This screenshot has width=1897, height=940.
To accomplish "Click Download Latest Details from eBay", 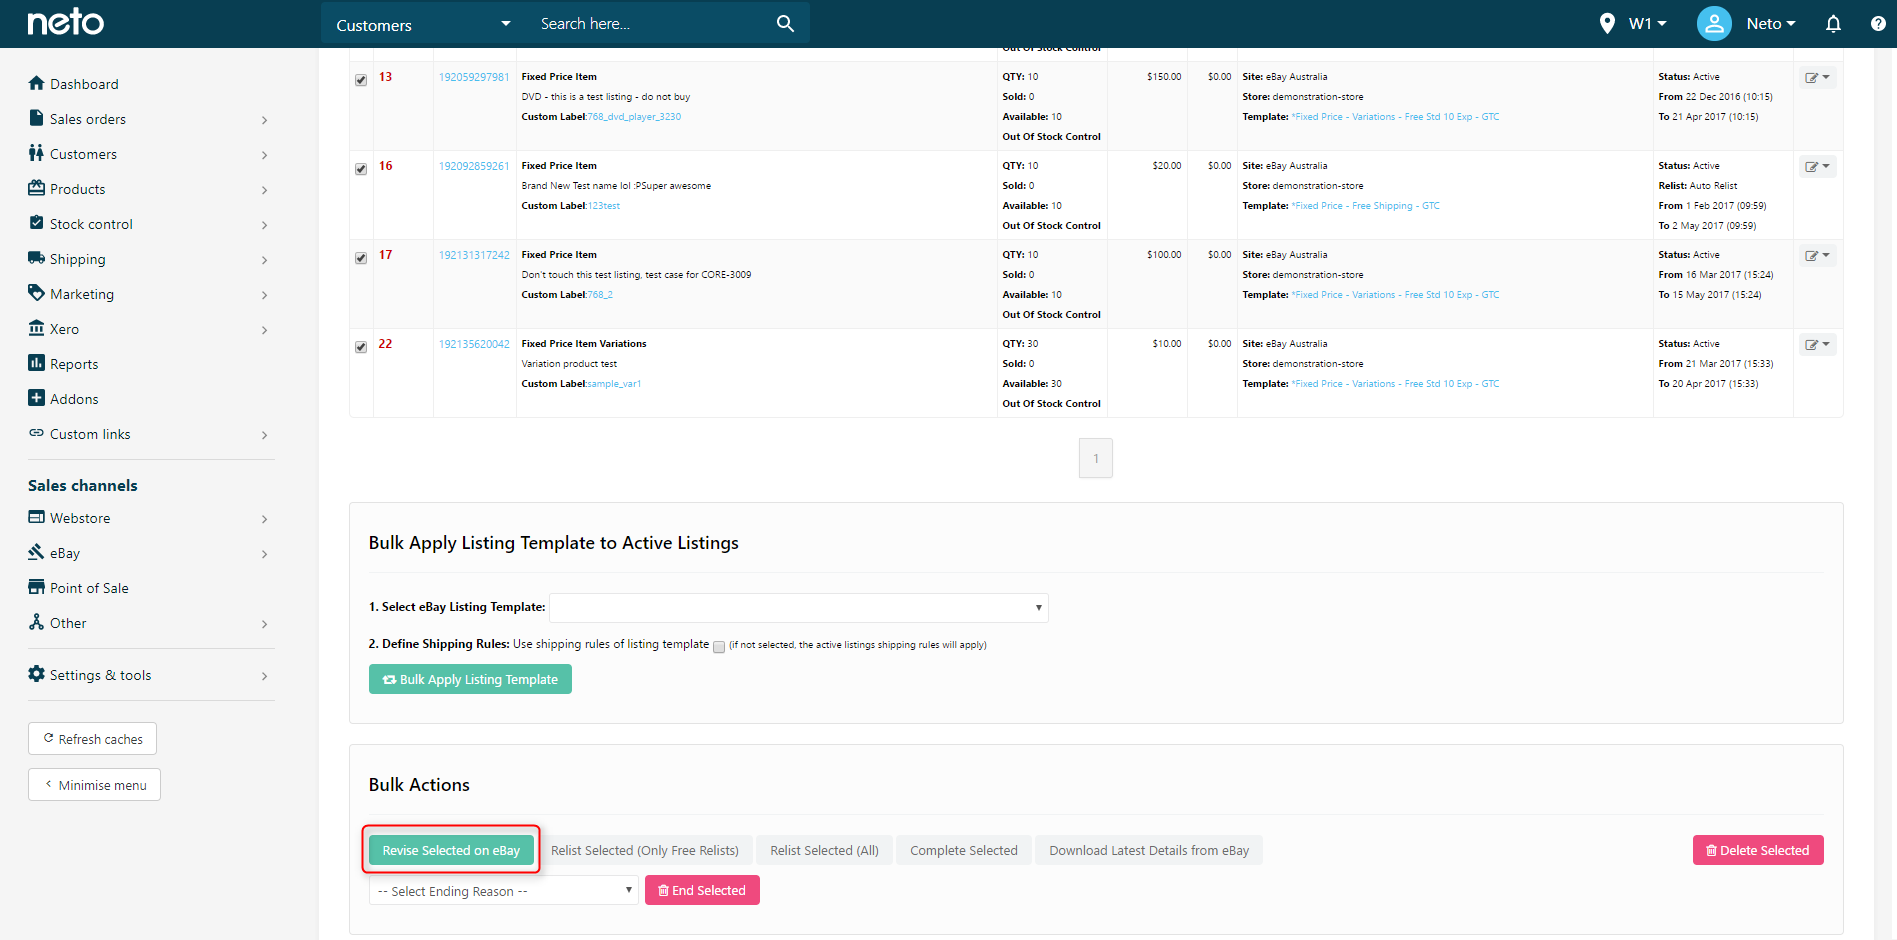I will point(1149,850).
